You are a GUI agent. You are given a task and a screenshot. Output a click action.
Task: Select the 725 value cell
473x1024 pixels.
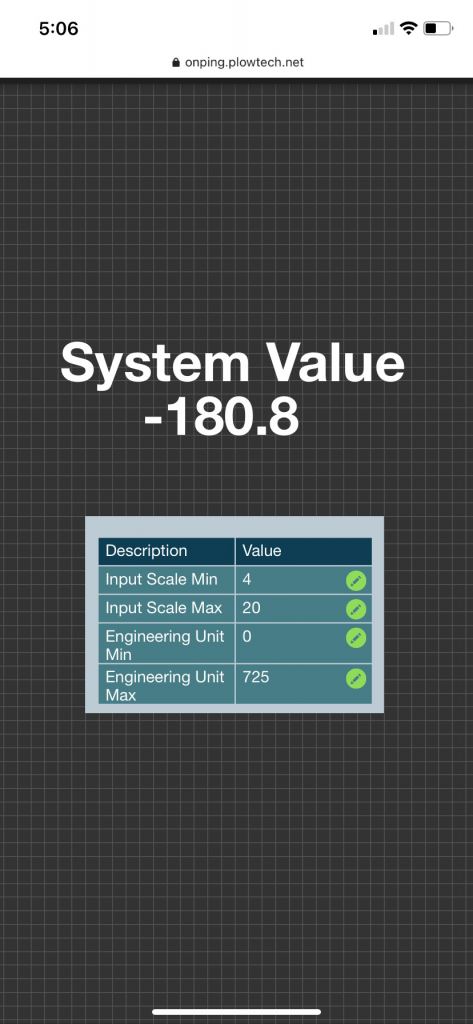coord(304,684)
